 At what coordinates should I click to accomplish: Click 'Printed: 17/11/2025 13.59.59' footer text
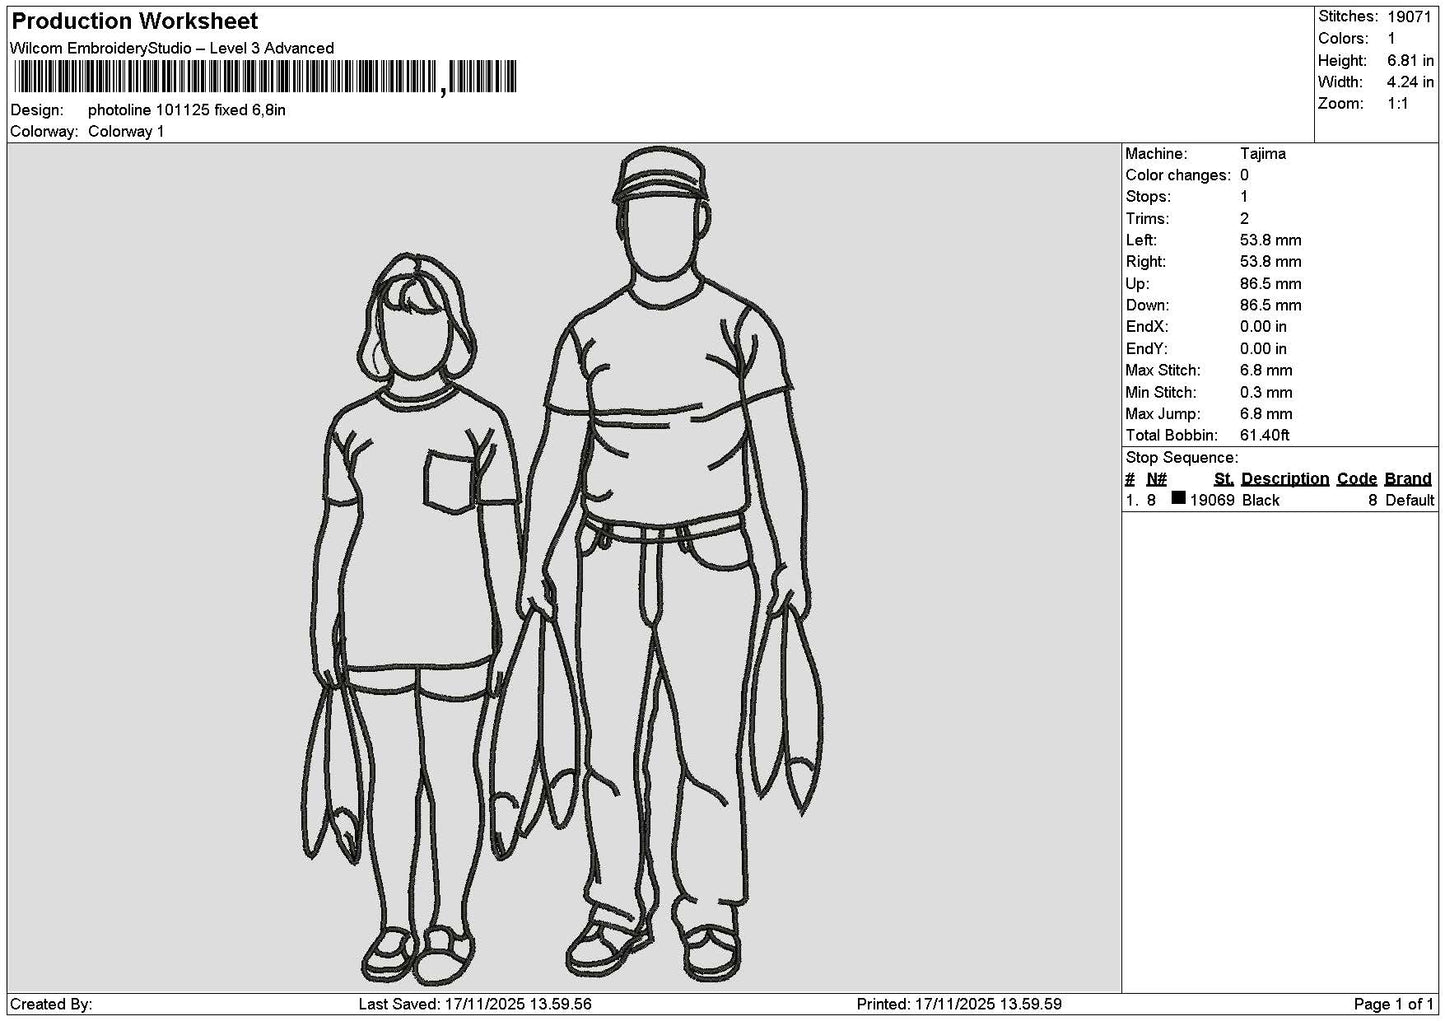[x=959, y=1004]
